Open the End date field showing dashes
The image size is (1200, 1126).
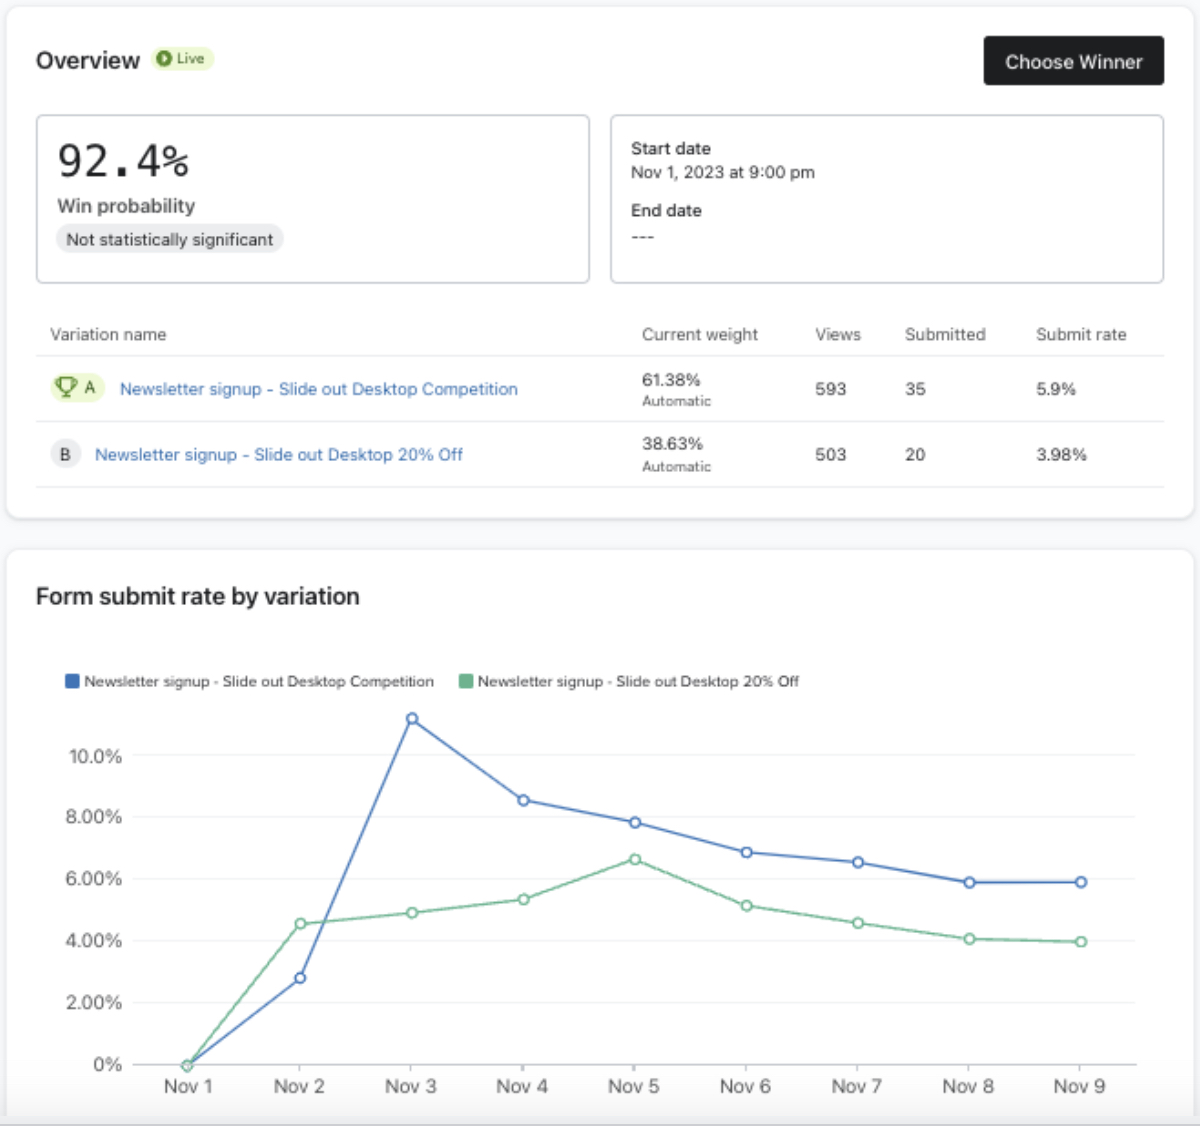click(x=645, y=236)
